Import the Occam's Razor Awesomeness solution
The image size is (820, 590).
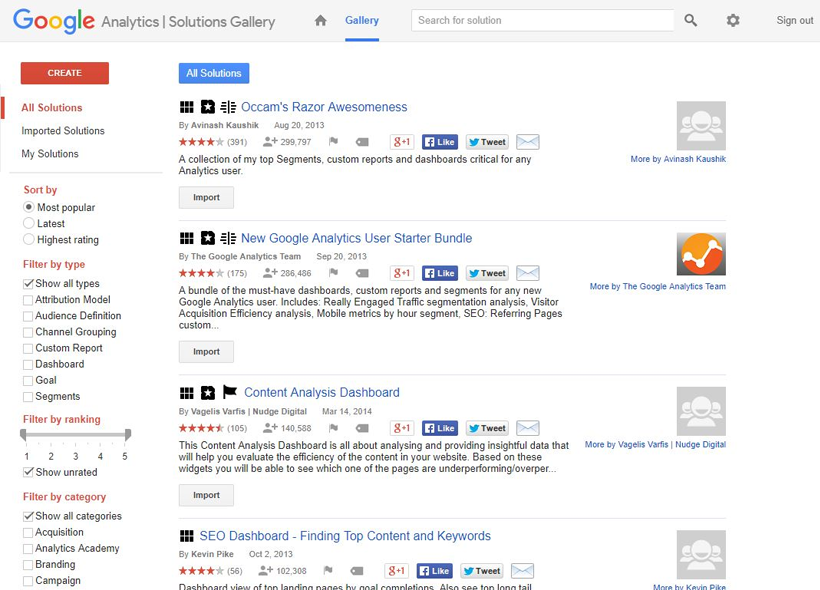(206, 198)
